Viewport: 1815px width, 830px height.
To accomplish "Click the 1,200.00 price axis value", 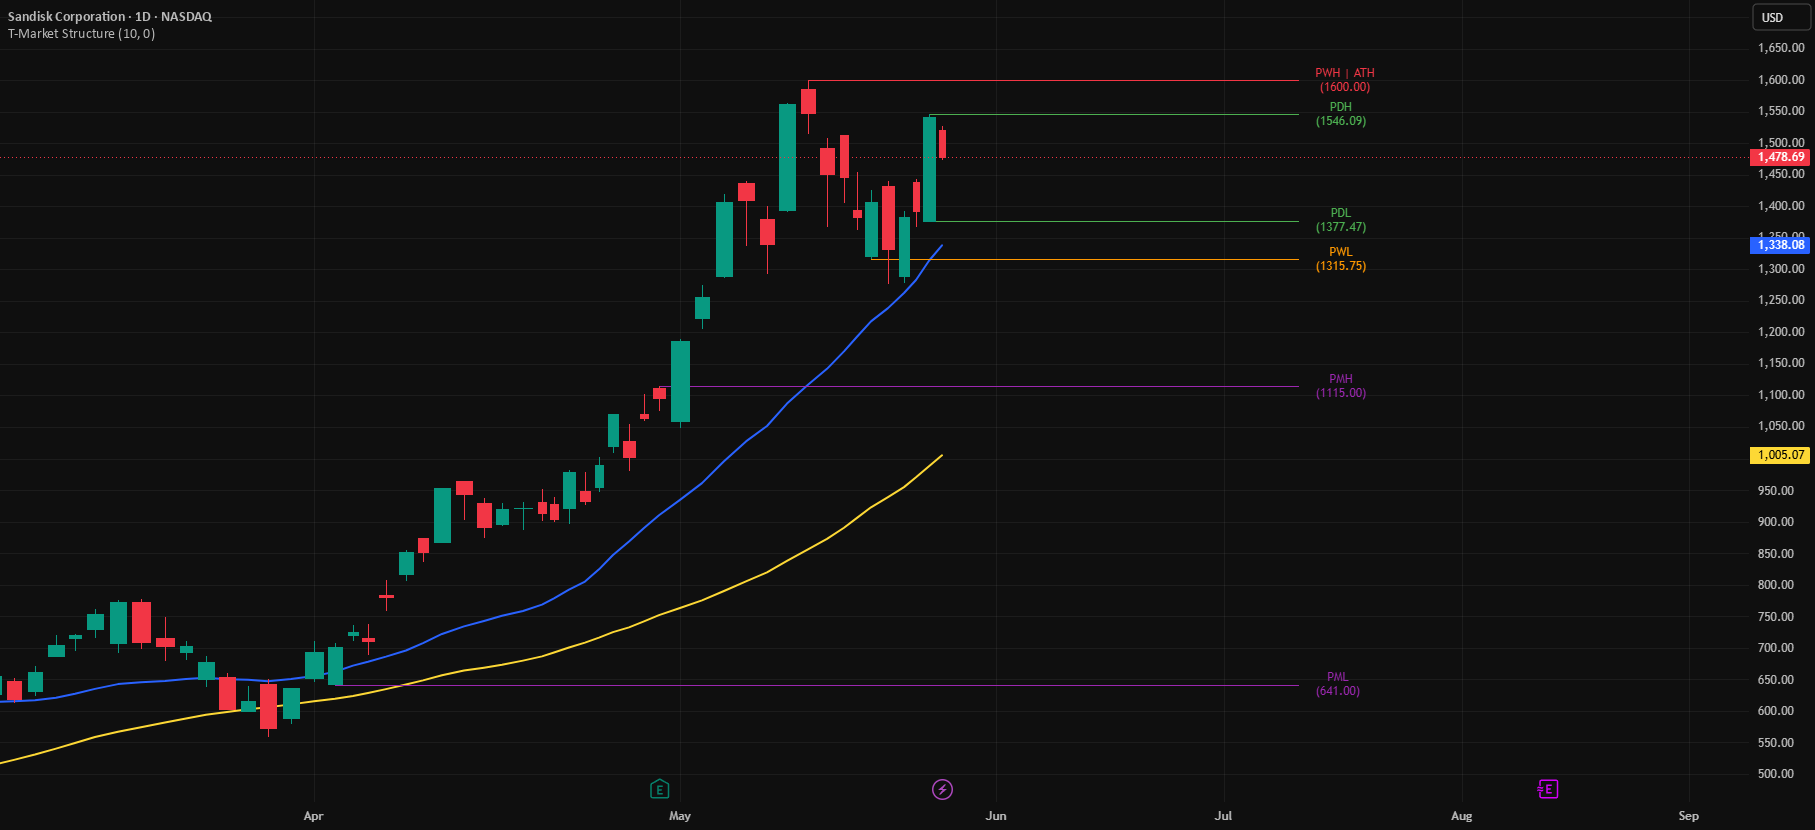I will pyautogui.click(x=1781, y=332).
